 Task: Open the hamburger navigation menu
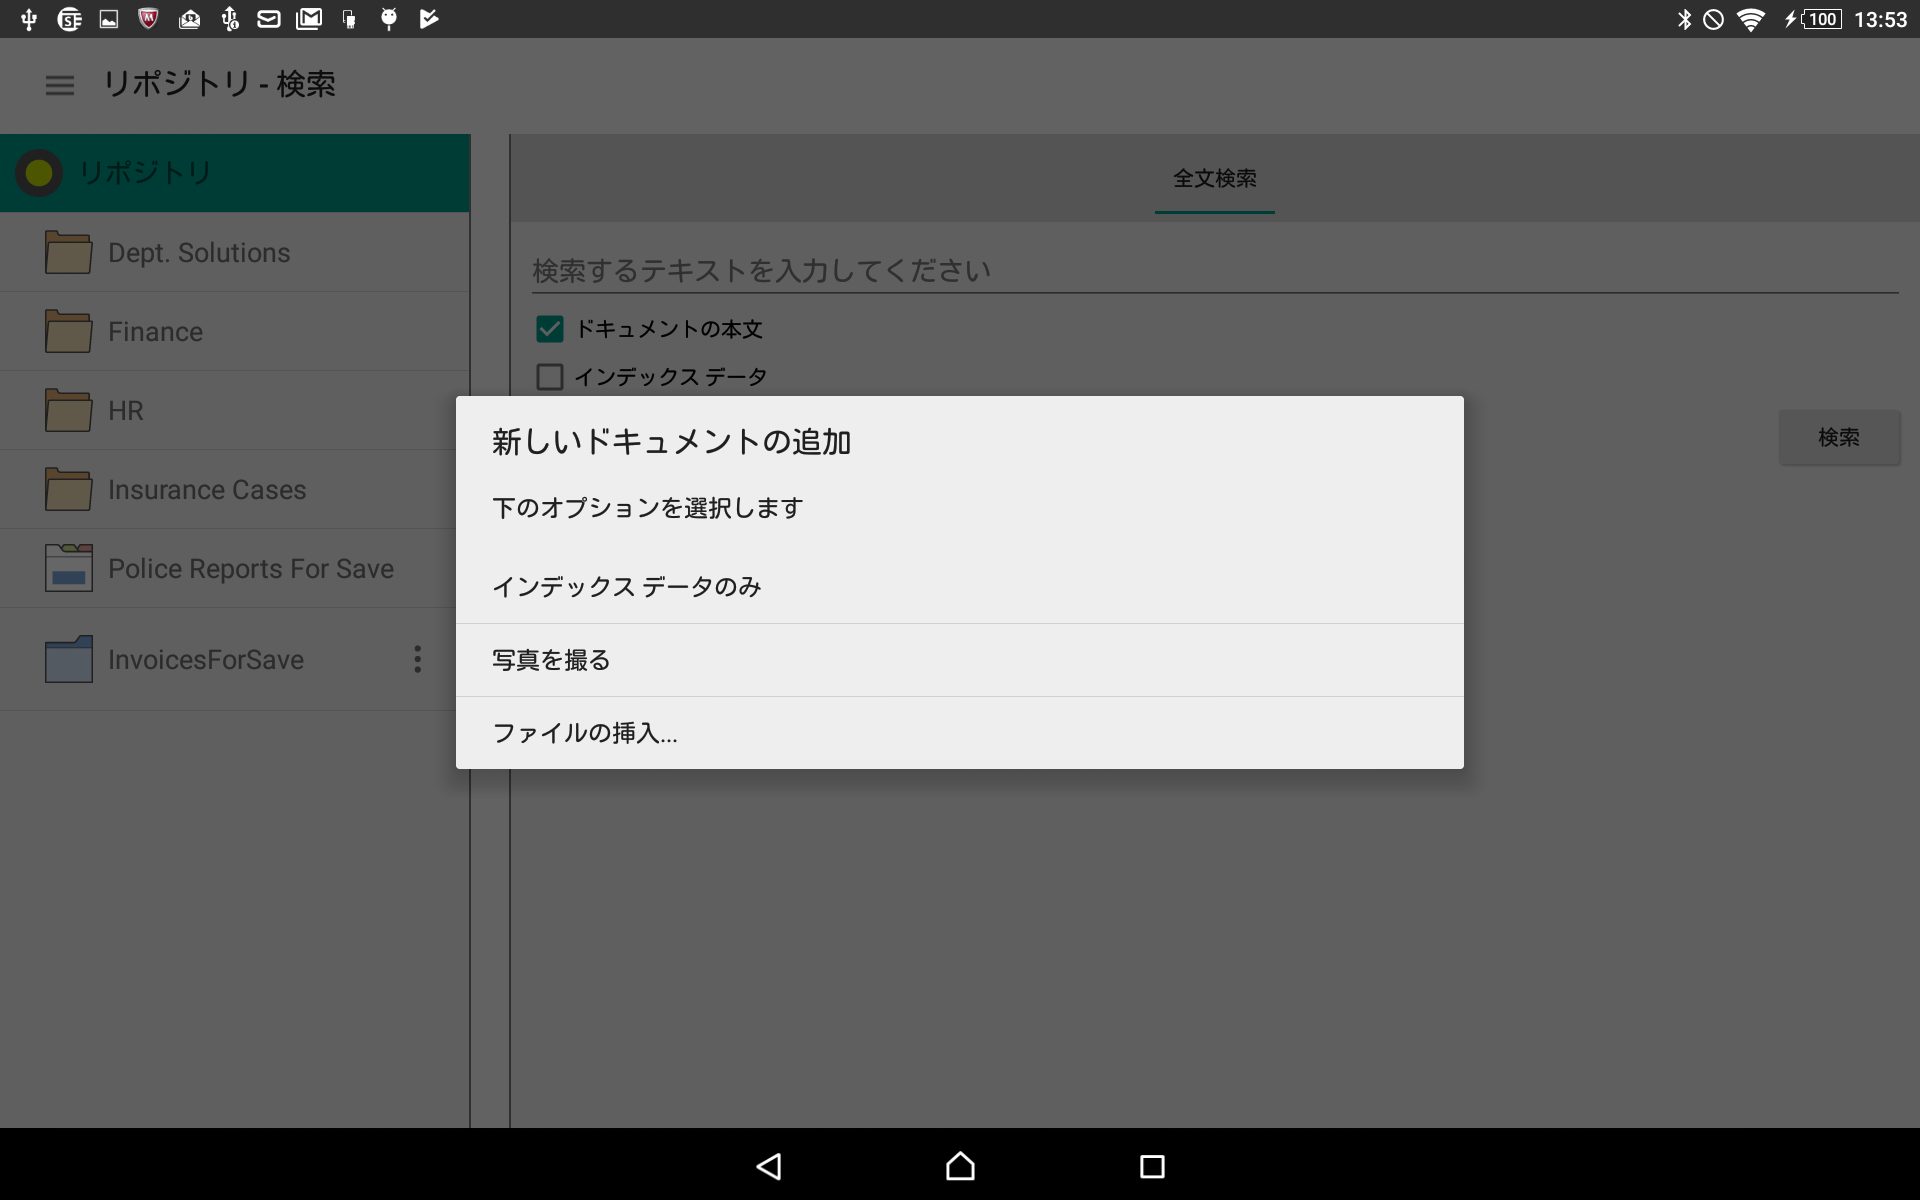pyautogui.click(x=60, y=85)
